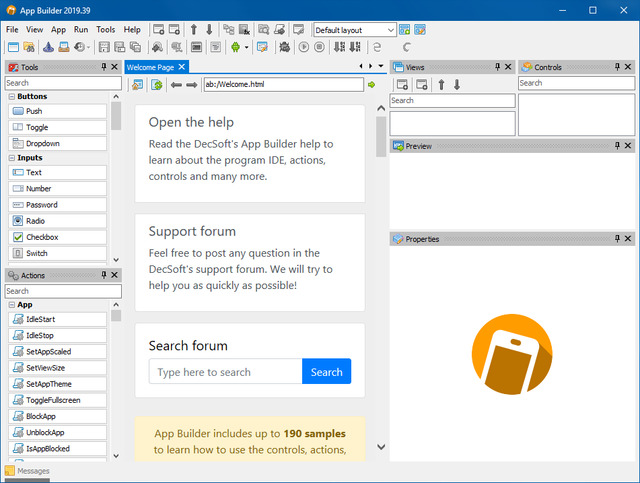Click the home icon in Welcome Page toolbar
The width and height of the screenshot is (640, 483).
(138, 85)
